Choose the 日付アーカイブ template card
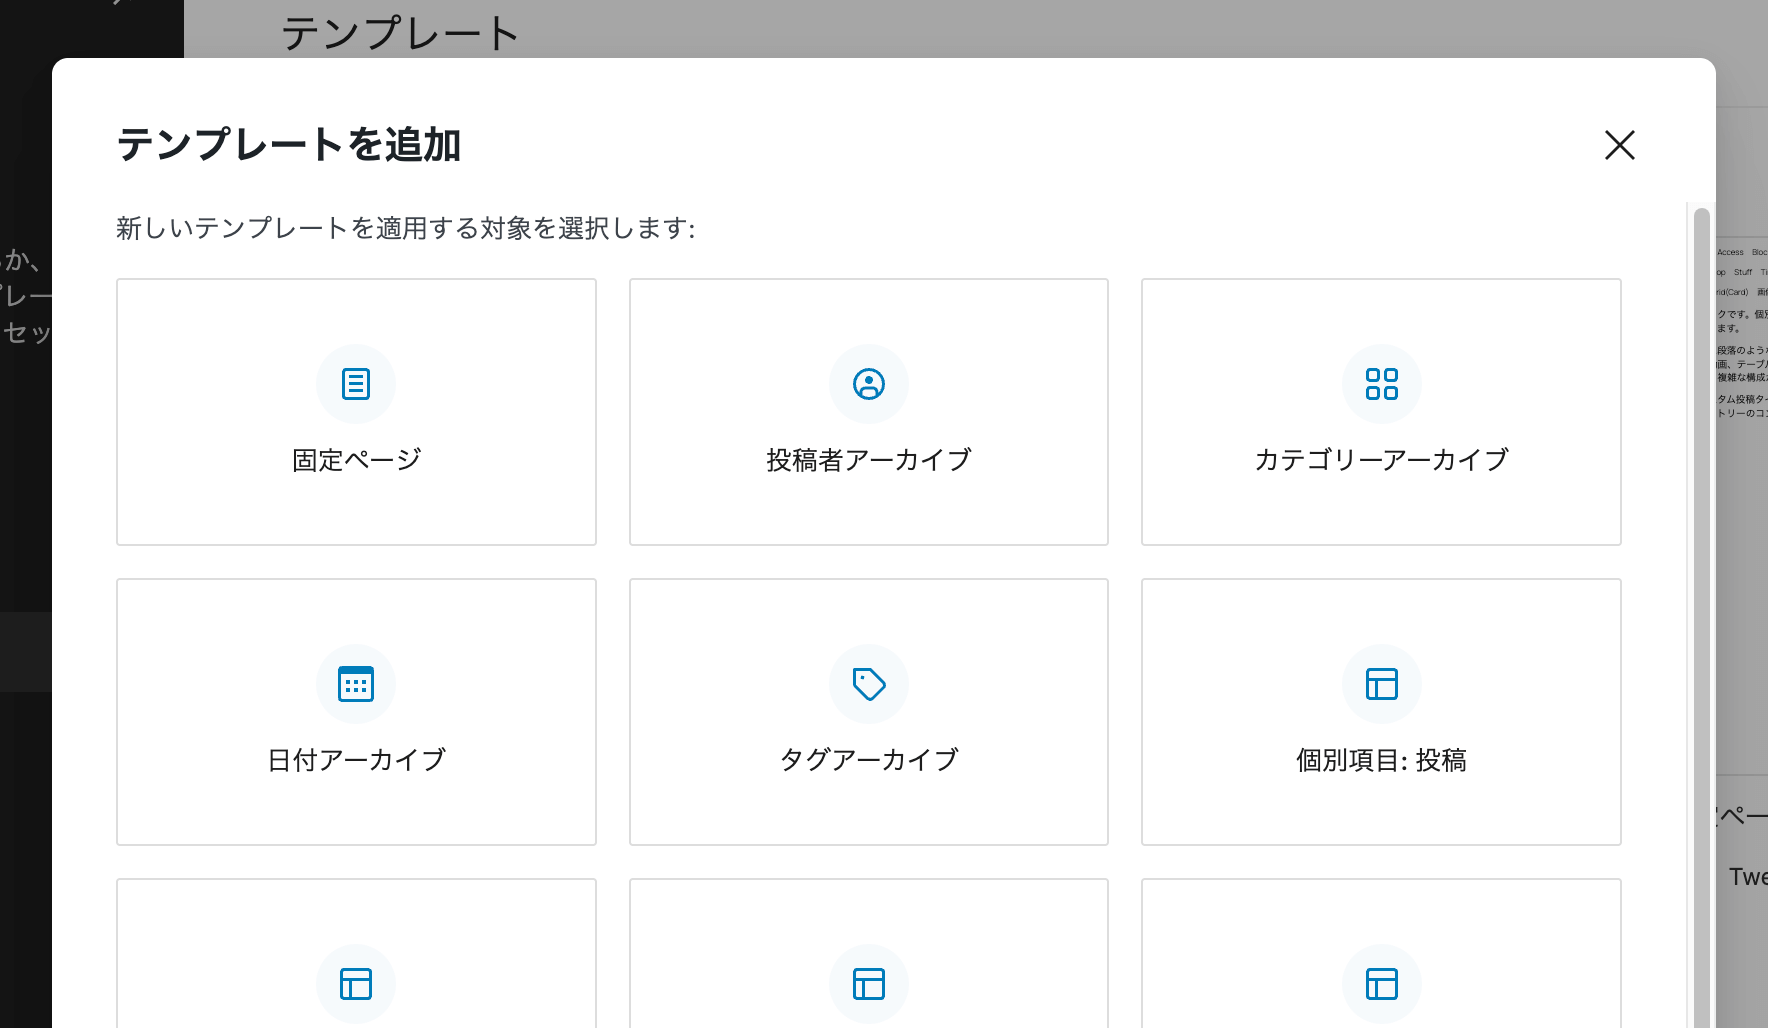The height and width of the screenshot is (1028, 1768). (x=356, y=712)
